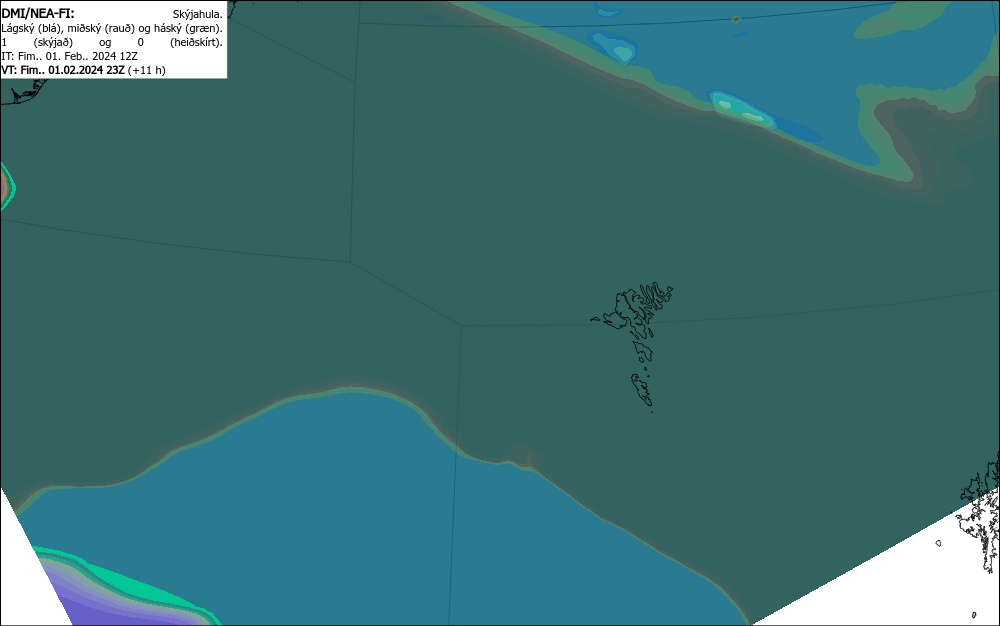
Task: Click the Faroe Islands outline on the map
Action: 633,345
